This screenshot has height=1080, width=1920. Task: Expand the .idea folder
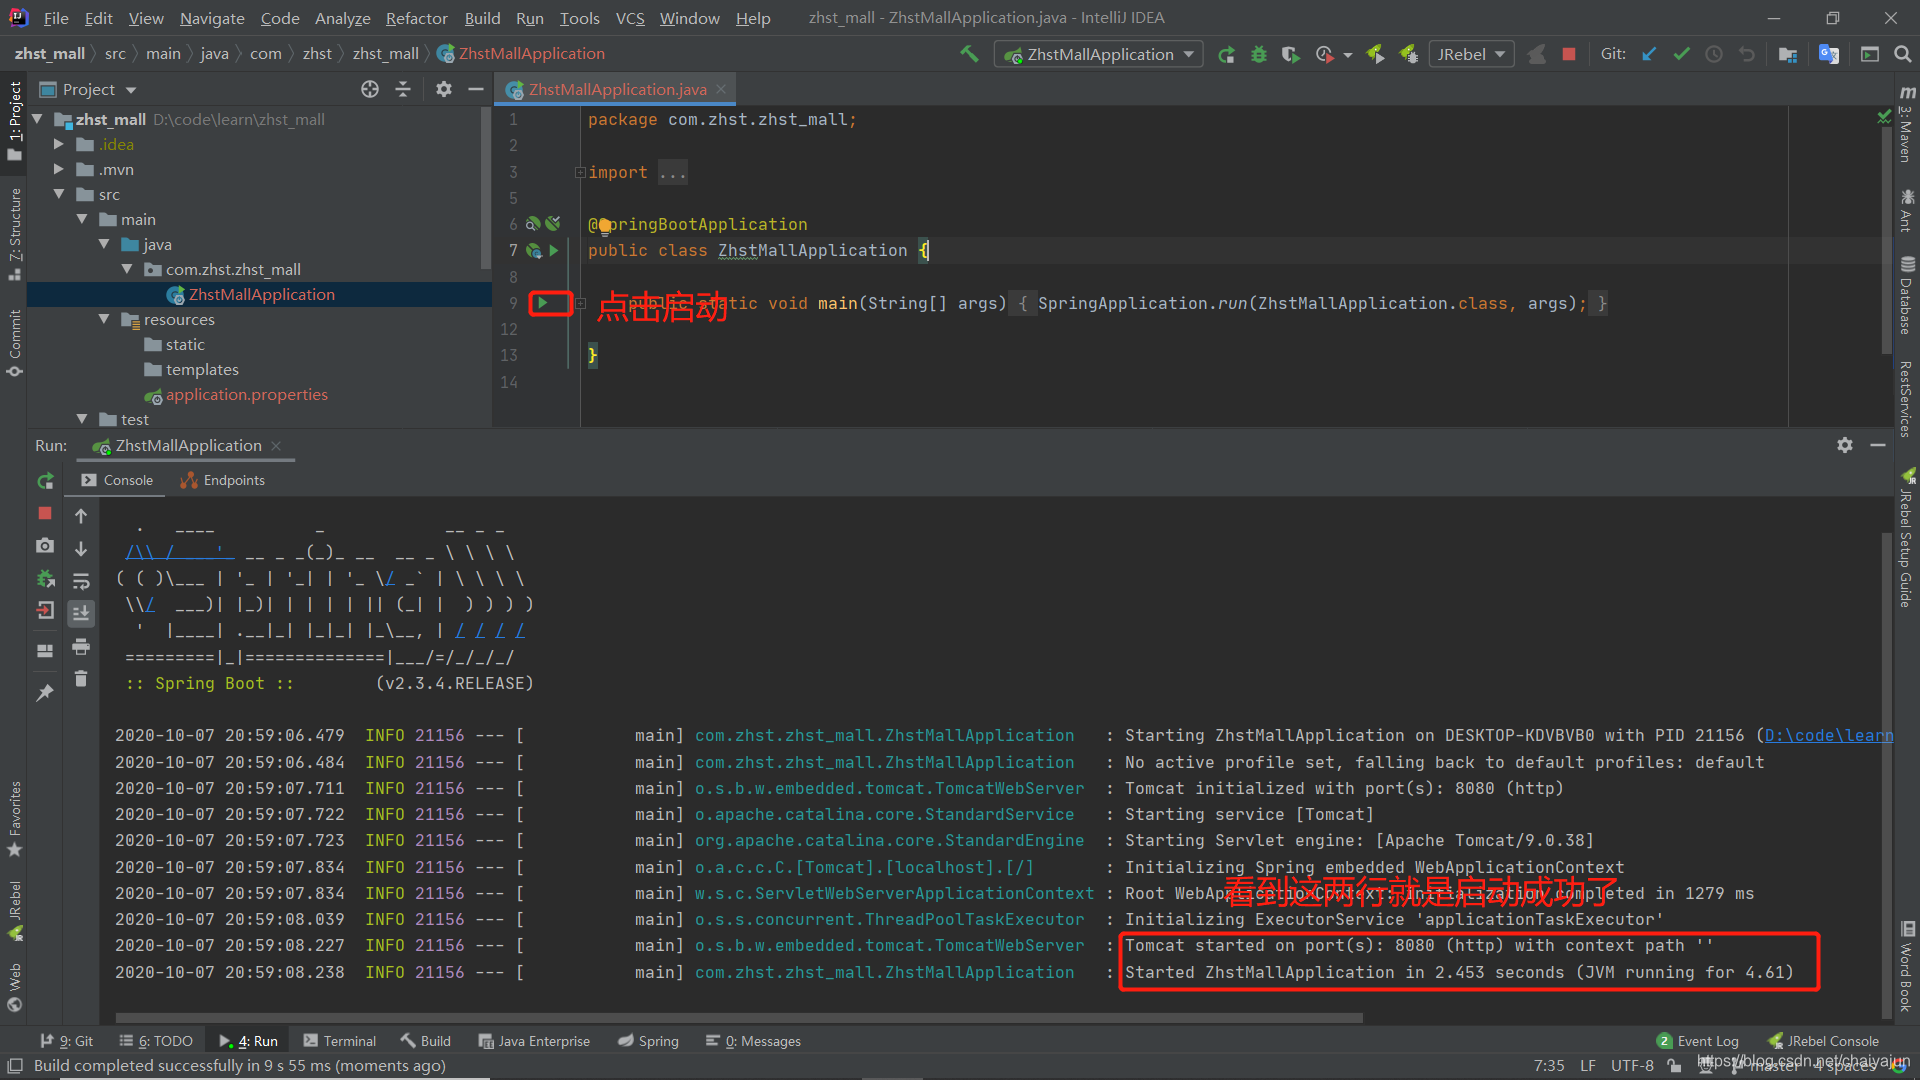pos(59,144)
